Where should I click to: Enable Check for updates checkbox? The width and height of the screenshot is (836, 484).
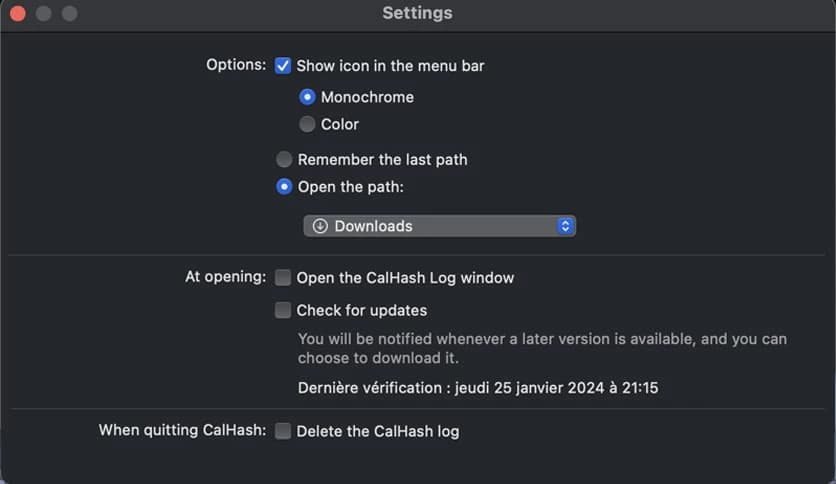point(283,310)
